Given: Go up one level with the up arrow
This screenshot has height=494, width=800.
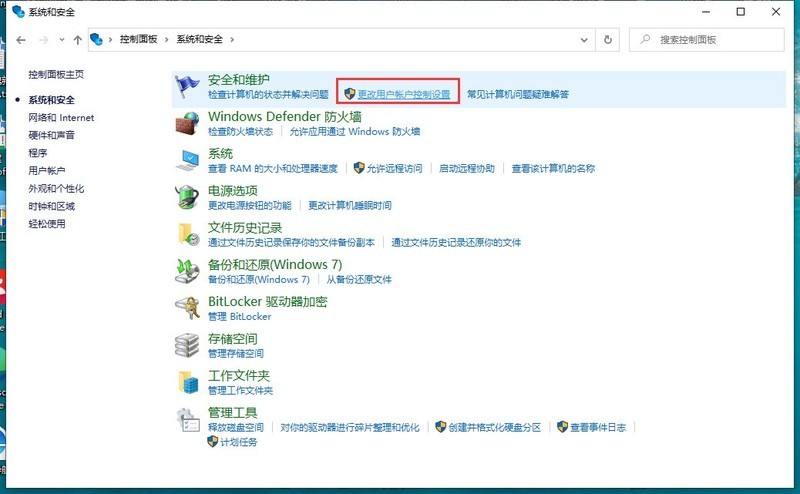Looking at the screenshot, I should point(78,40).
